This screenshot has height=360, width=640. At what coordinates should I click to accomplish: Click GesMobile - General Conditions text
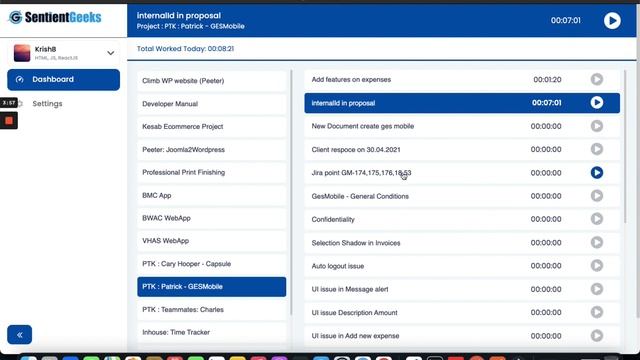pos(360,196)
